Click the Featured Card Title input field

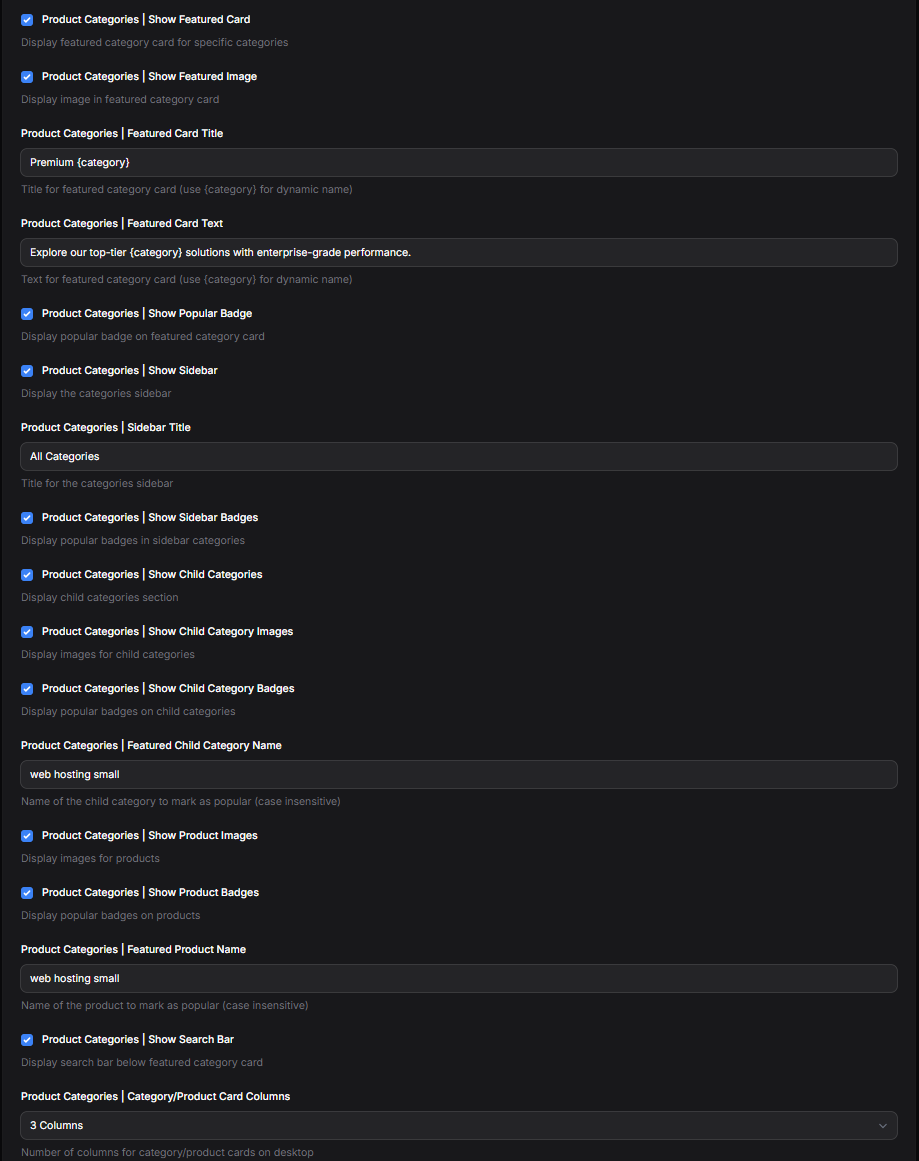click(458, 162)
